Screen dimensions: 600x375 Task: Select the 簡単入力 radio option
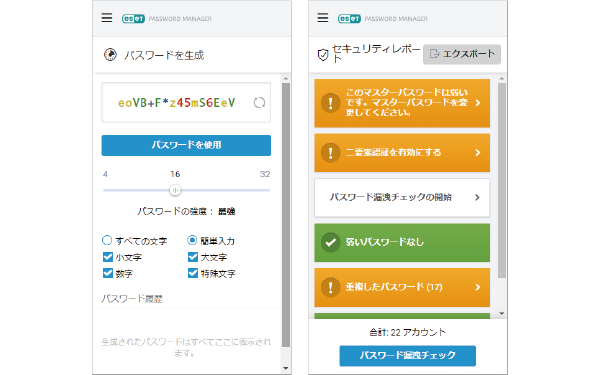pos(192,240)
